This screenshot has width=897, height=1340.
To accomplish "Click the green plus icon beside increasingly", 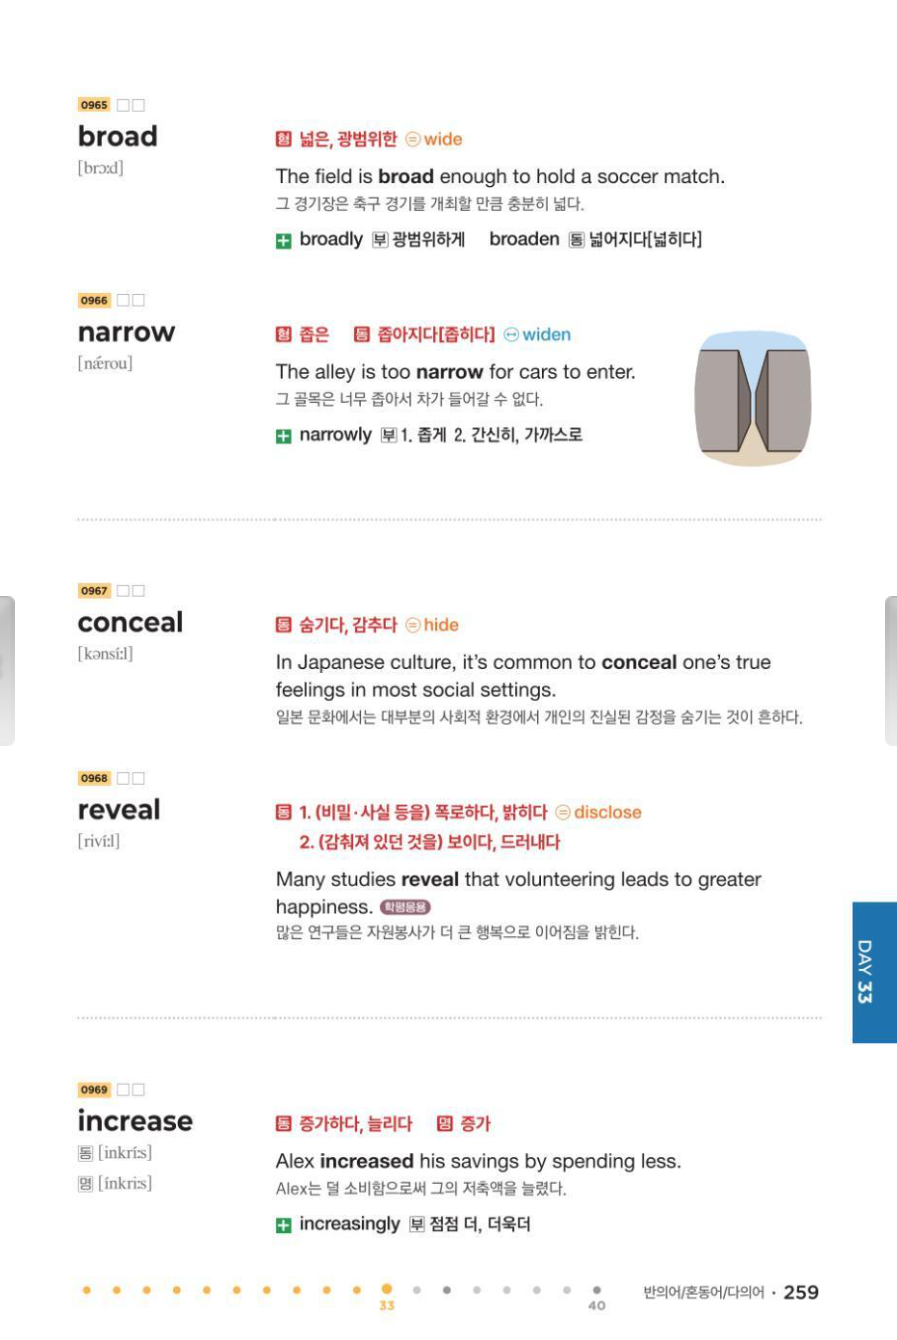I will (x=284, y=1225).
